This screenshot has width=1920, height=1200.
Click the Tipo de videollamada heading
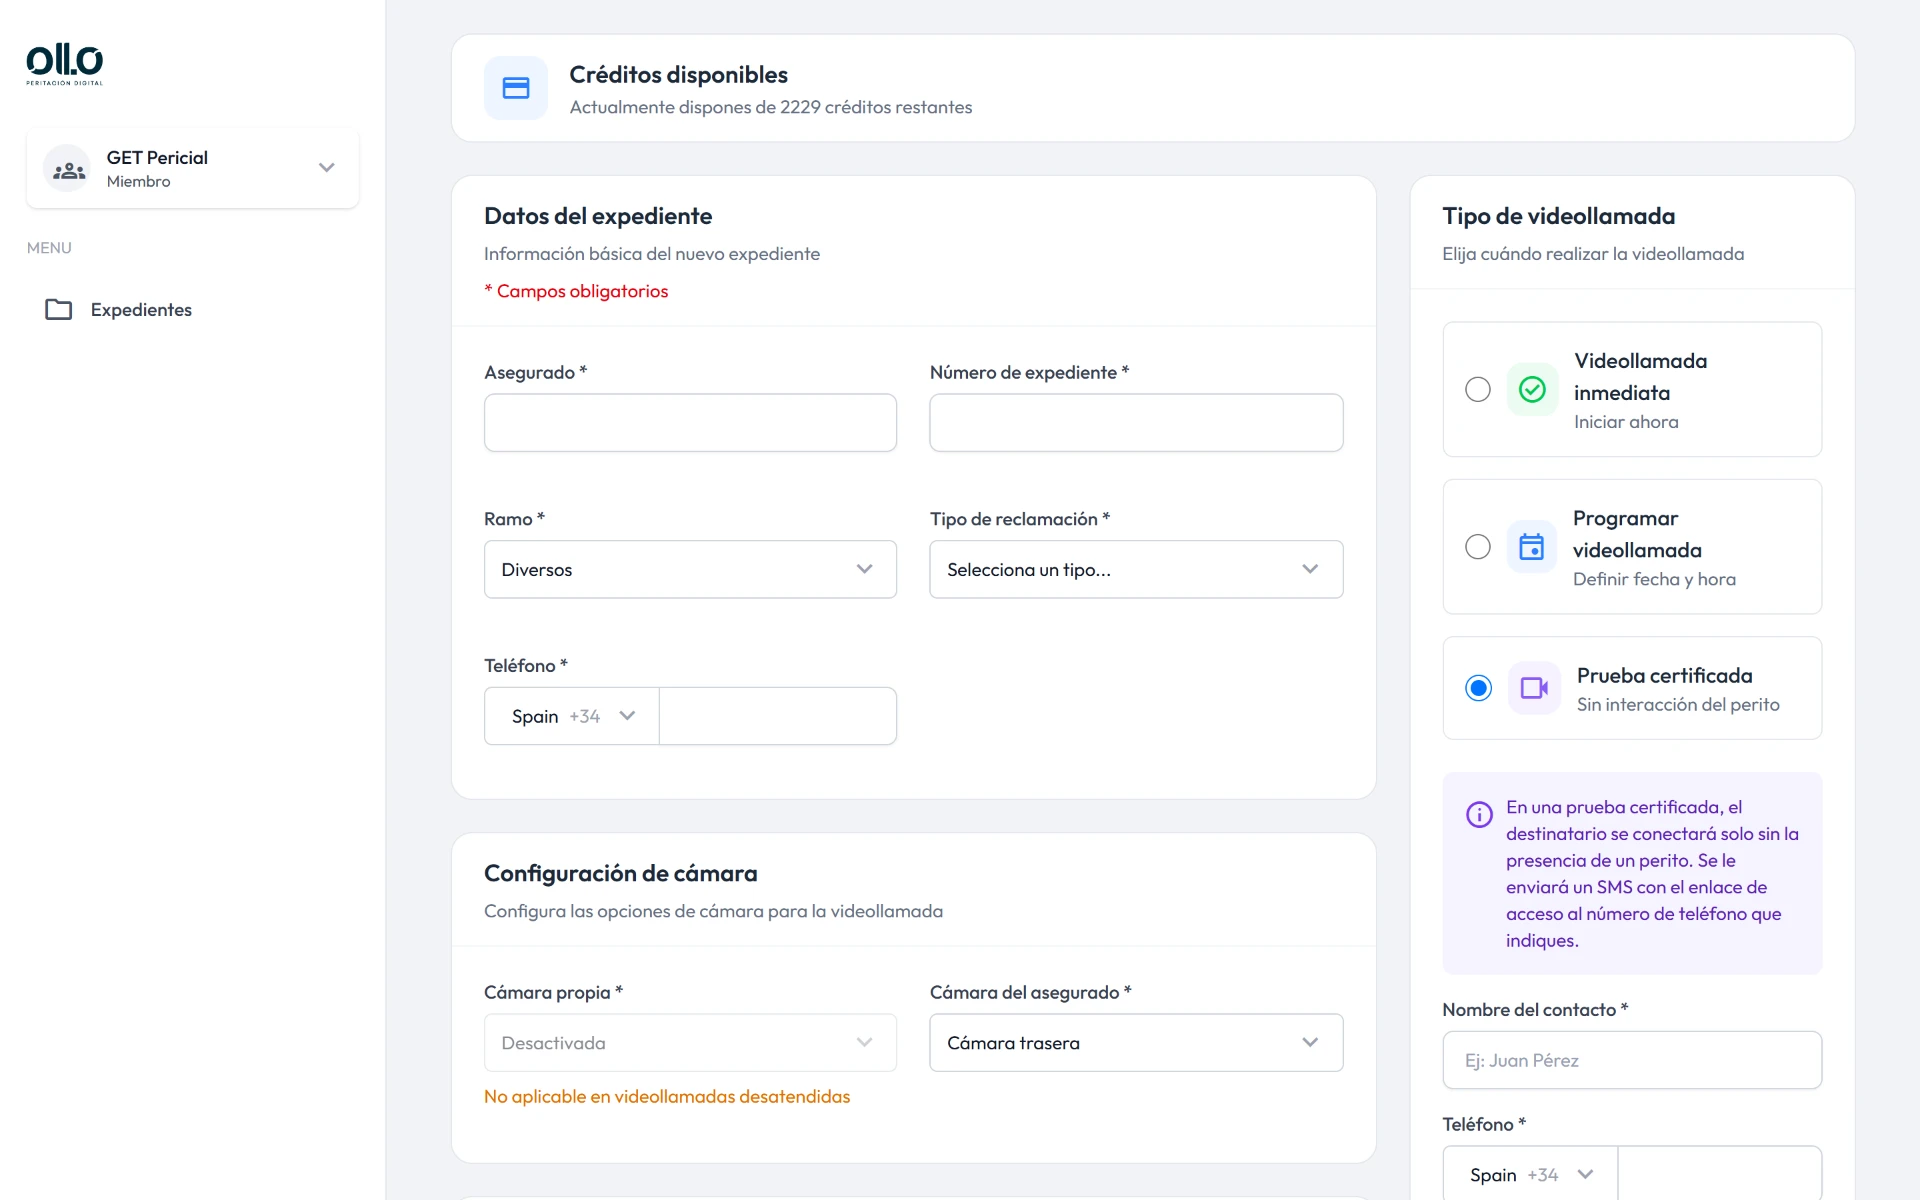tap(1559, 216)
